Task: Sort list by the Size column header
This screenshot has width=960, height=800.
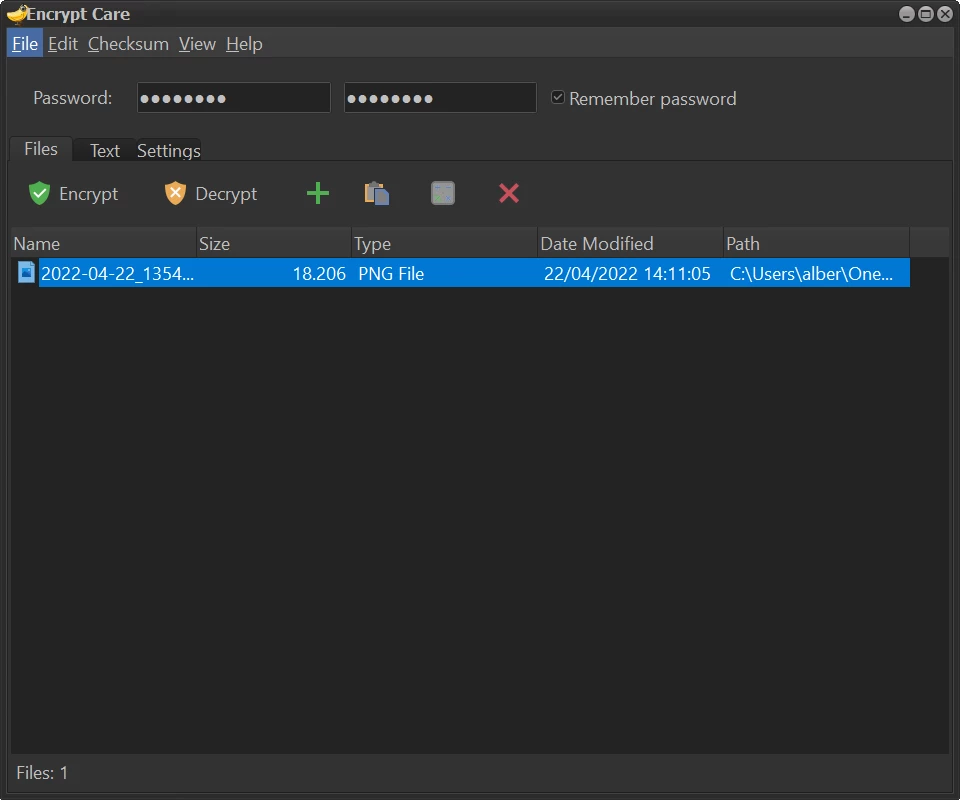Action: coord(274,244)
